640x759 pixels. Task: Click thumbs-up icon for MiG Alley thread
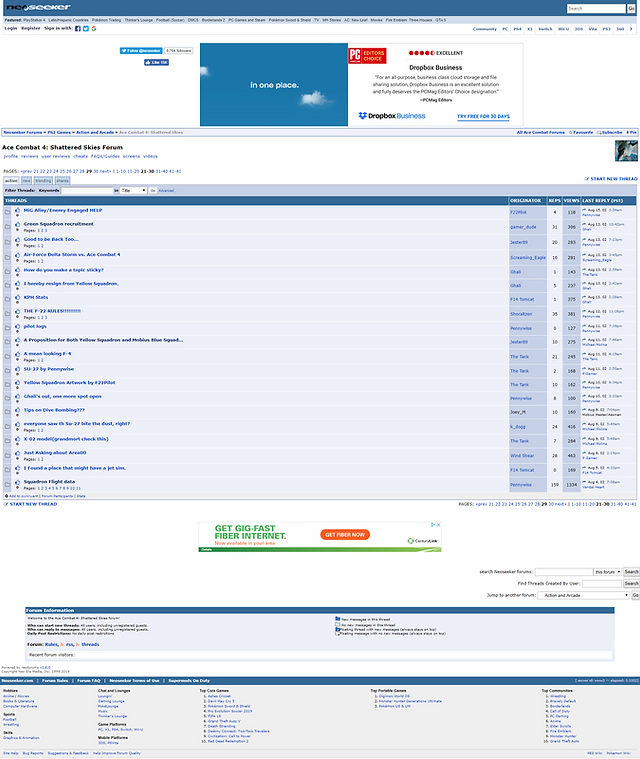coord(17,210)
